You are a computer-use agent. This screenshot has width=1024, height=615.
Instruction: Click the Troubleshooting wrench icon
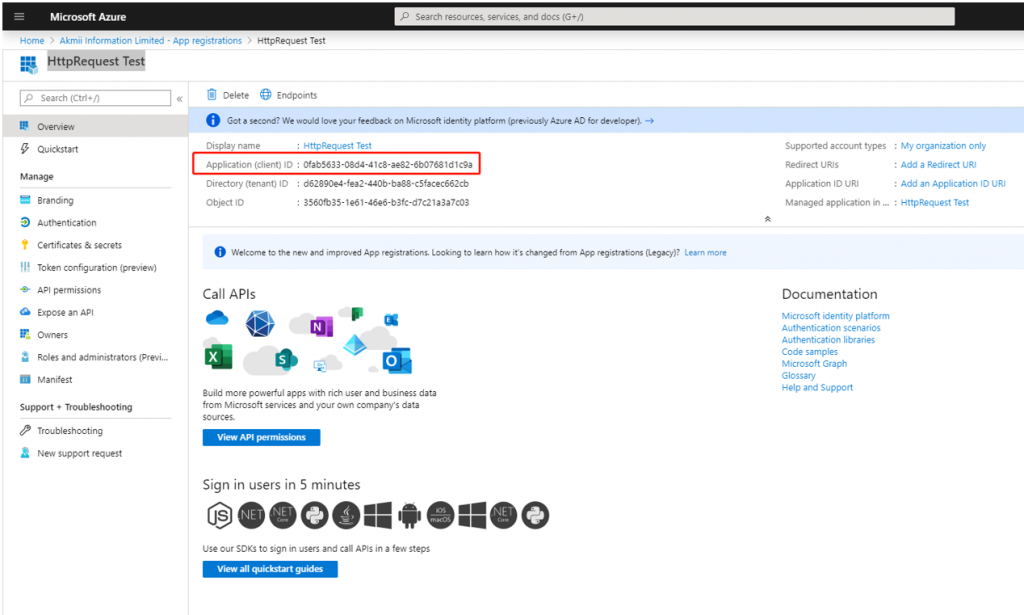[x=25, y=430]
